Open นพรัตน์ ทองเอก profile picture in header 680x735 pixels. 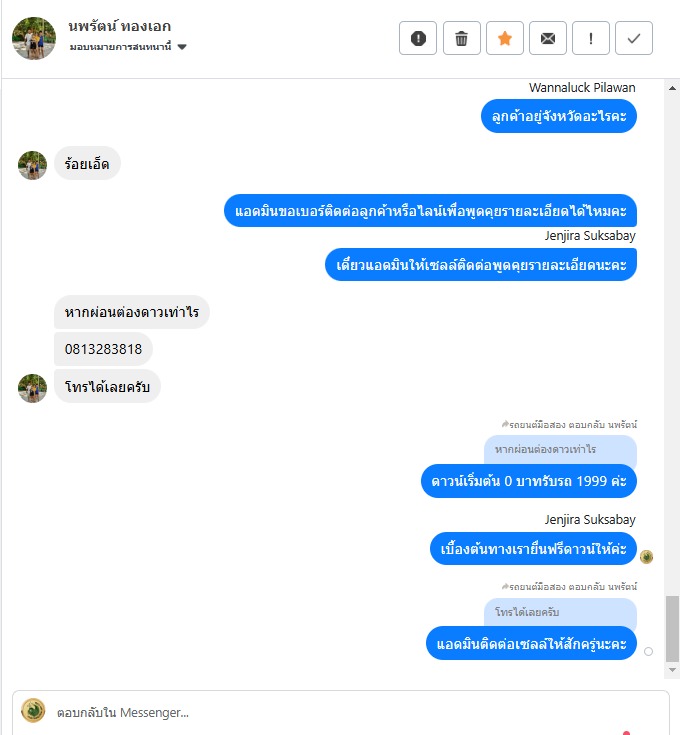coord(34,38)
